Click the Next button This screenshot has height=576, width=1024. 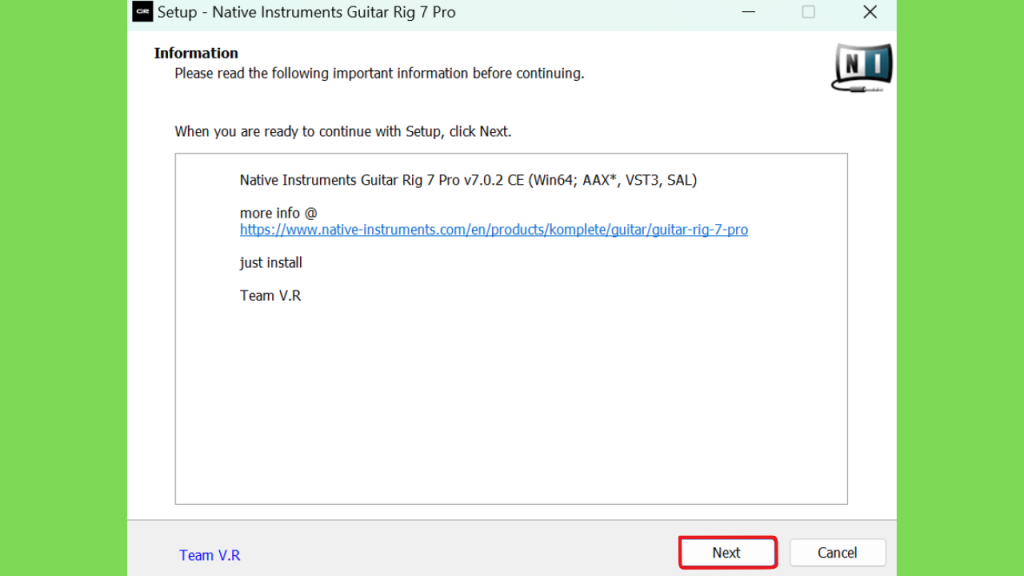(x=728, y=552)
